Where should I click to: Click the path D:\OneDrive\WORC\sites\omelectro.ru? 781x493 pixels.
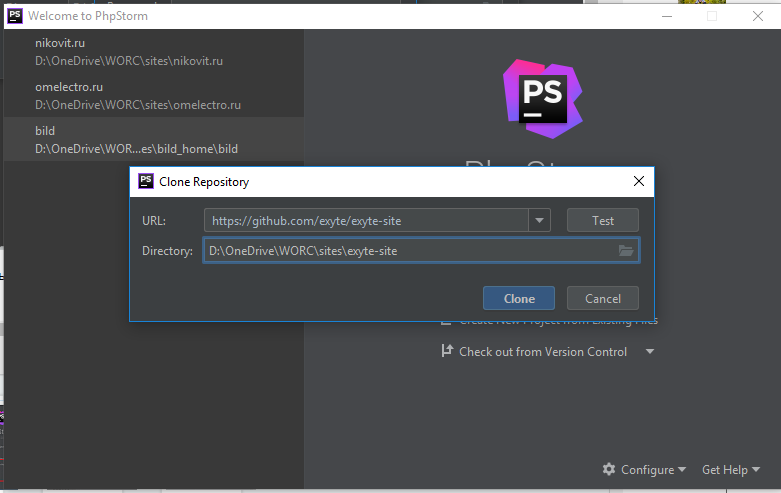pyautogui.click(x=138, y=105)
